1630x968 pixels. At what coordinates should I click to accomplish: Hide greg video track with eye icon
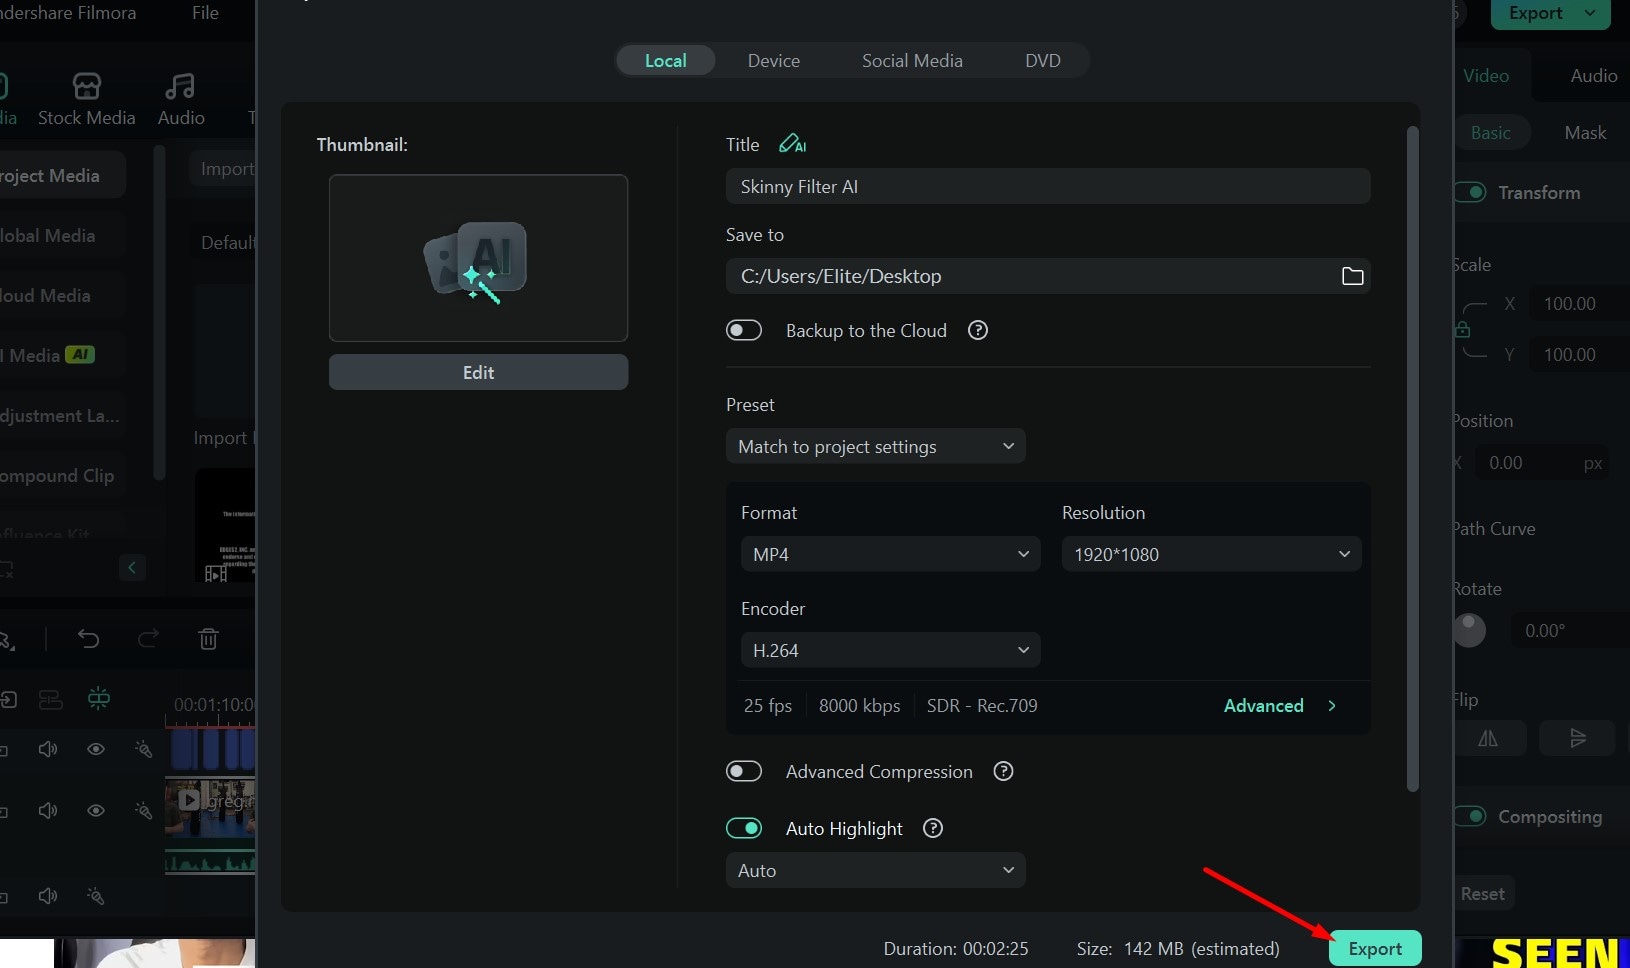[x=96, y=810]
